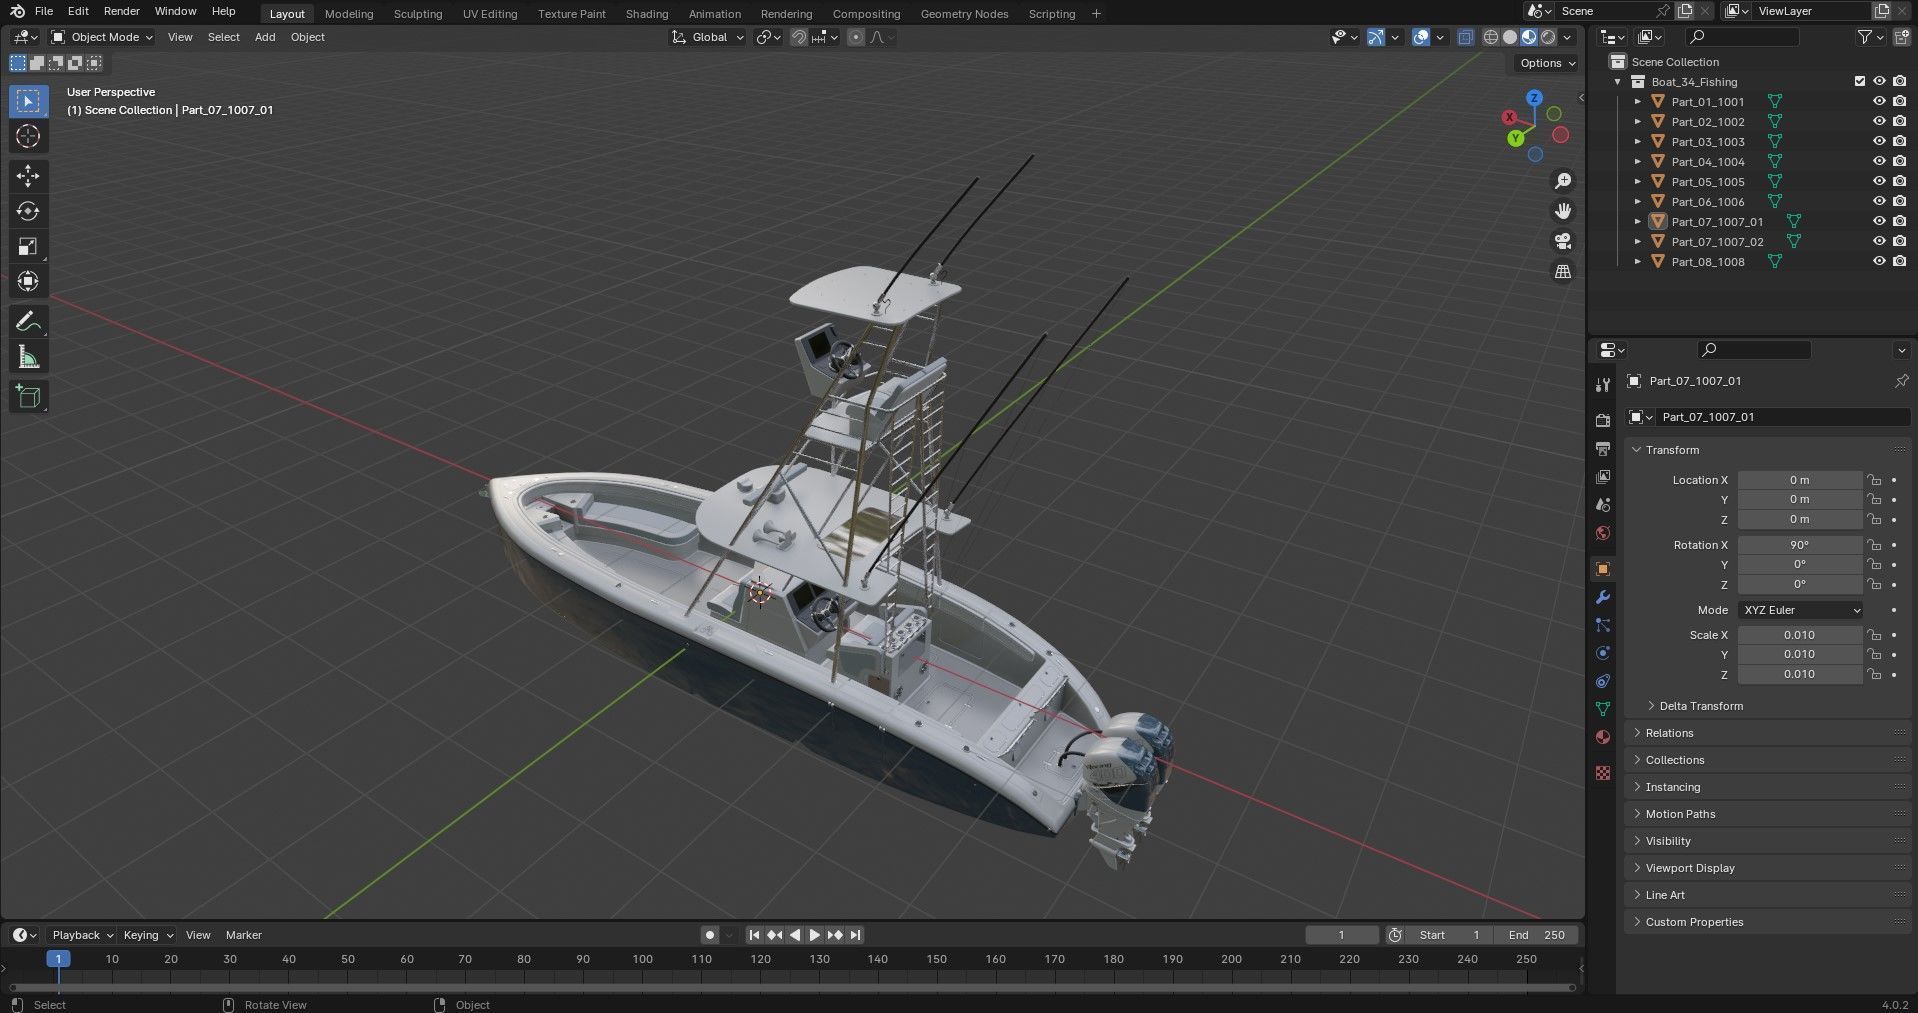The image size is (1918, 1013).
Task: Activate the Select Box tool
Action: click(28, 101)
